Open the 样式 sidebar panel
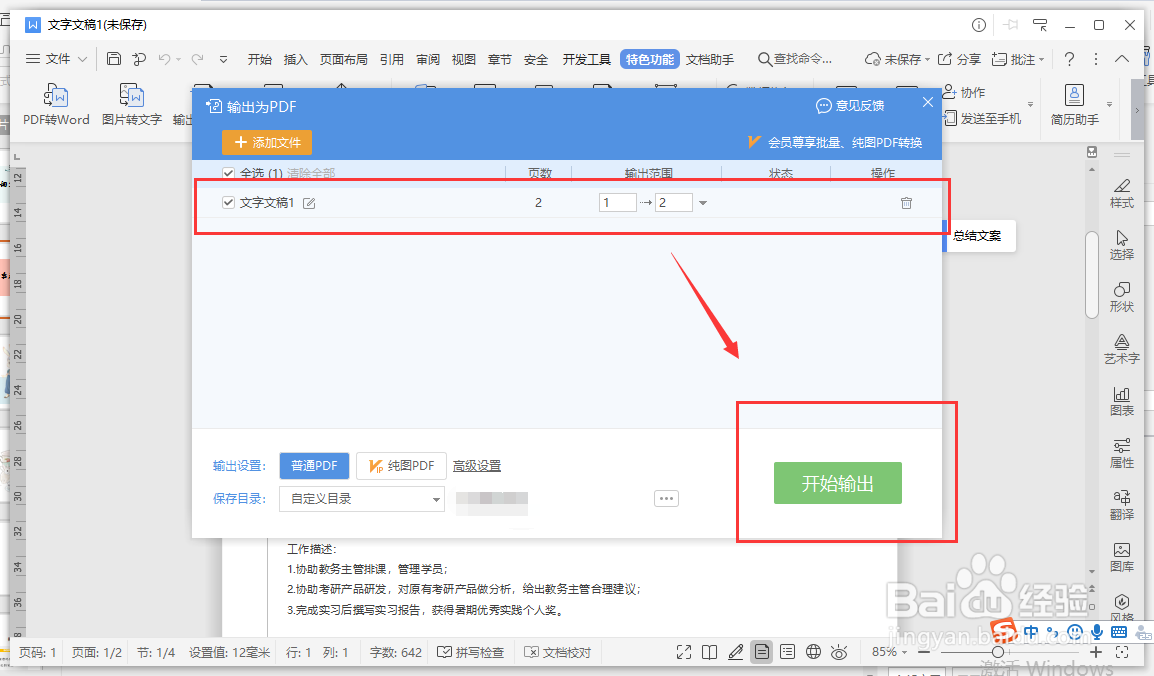Viewport: 1154px width, 676px height. pos(1122,193)
